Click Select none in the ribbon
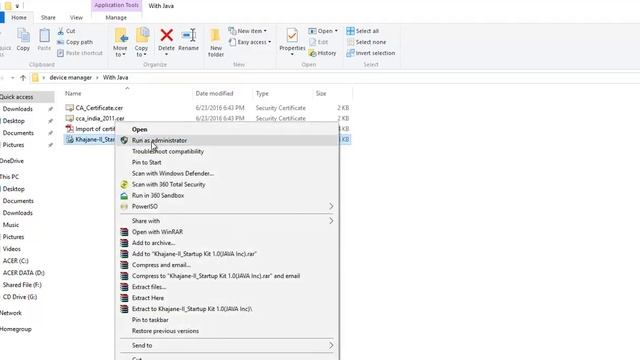 coord(366,42)
